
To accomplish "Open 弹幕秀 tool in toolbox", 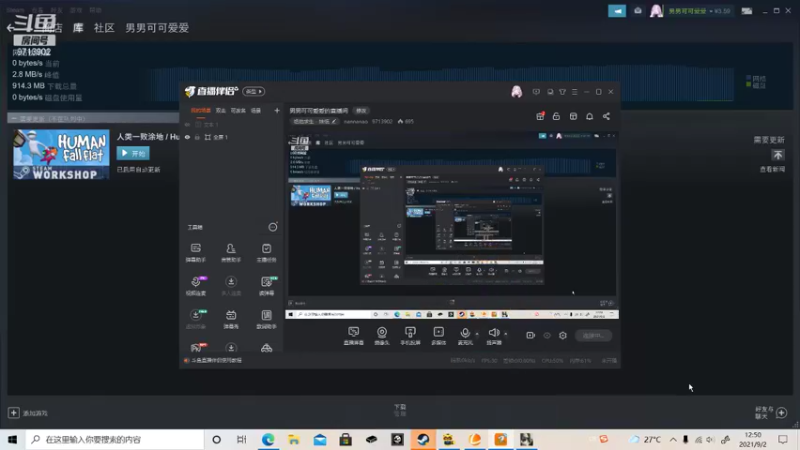I will tap(231, 319).
